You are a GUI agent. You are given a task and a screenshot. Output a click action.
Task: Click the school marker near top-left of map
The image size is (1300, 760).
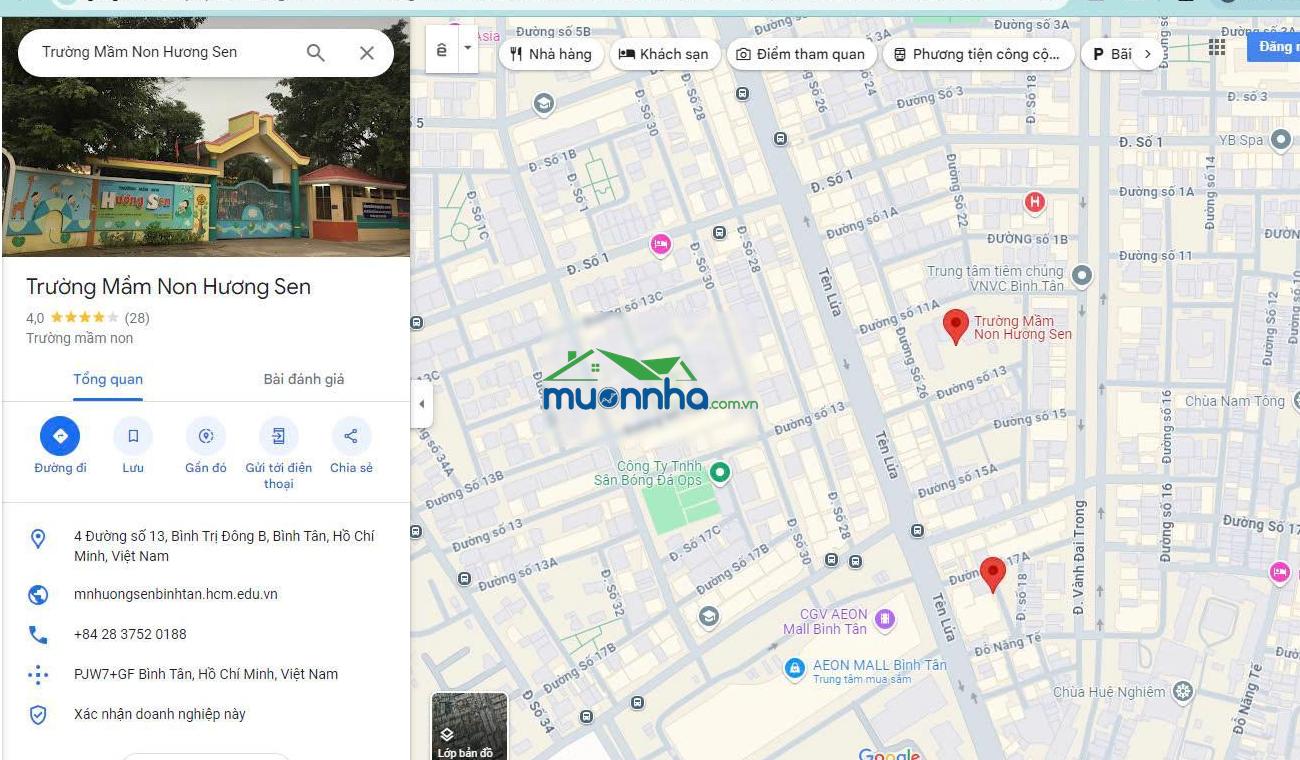tap(543, 103)
